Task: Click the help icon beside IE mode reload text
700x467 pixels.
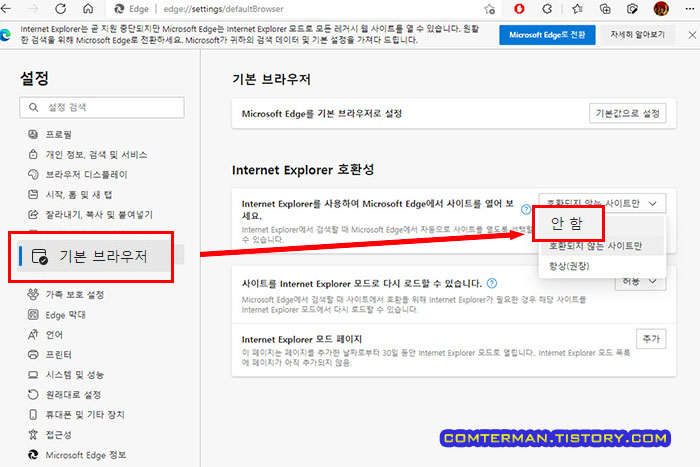Action: pos(492,283)
